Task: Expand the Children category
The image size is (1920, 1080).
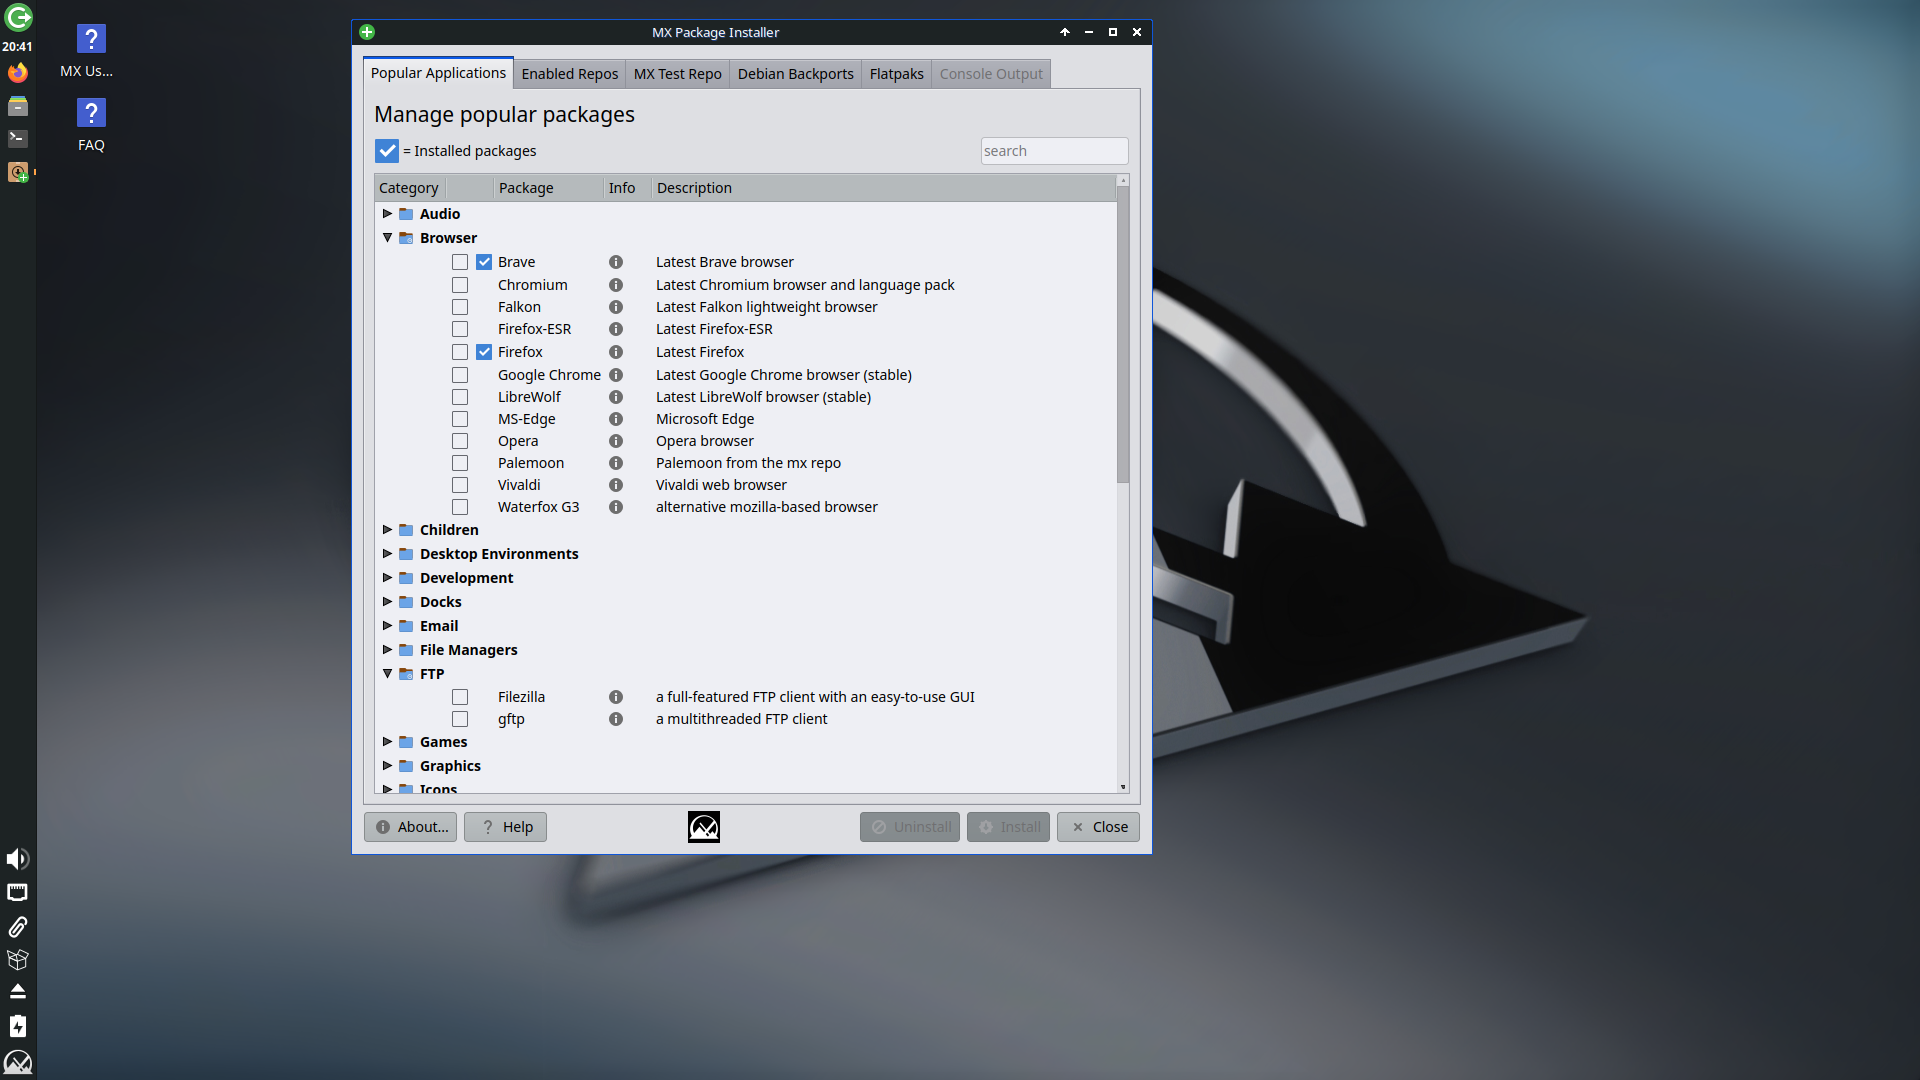Action: point(387,530)
